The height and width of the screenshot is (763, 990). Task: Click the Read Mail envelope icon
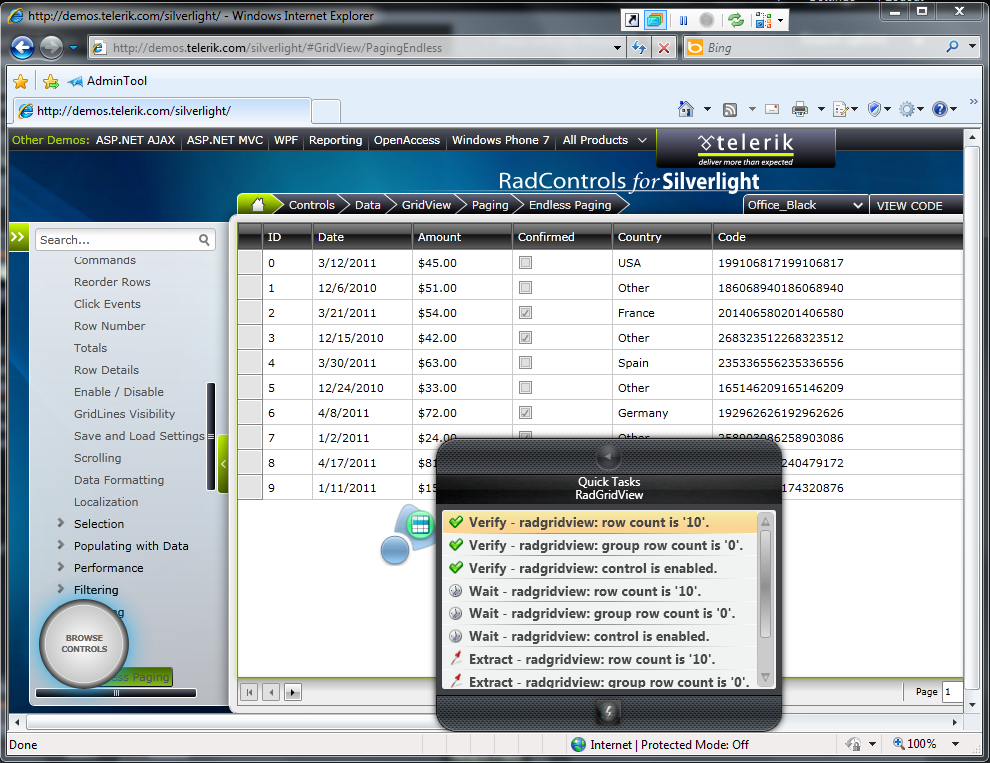[x=772, y=109]
